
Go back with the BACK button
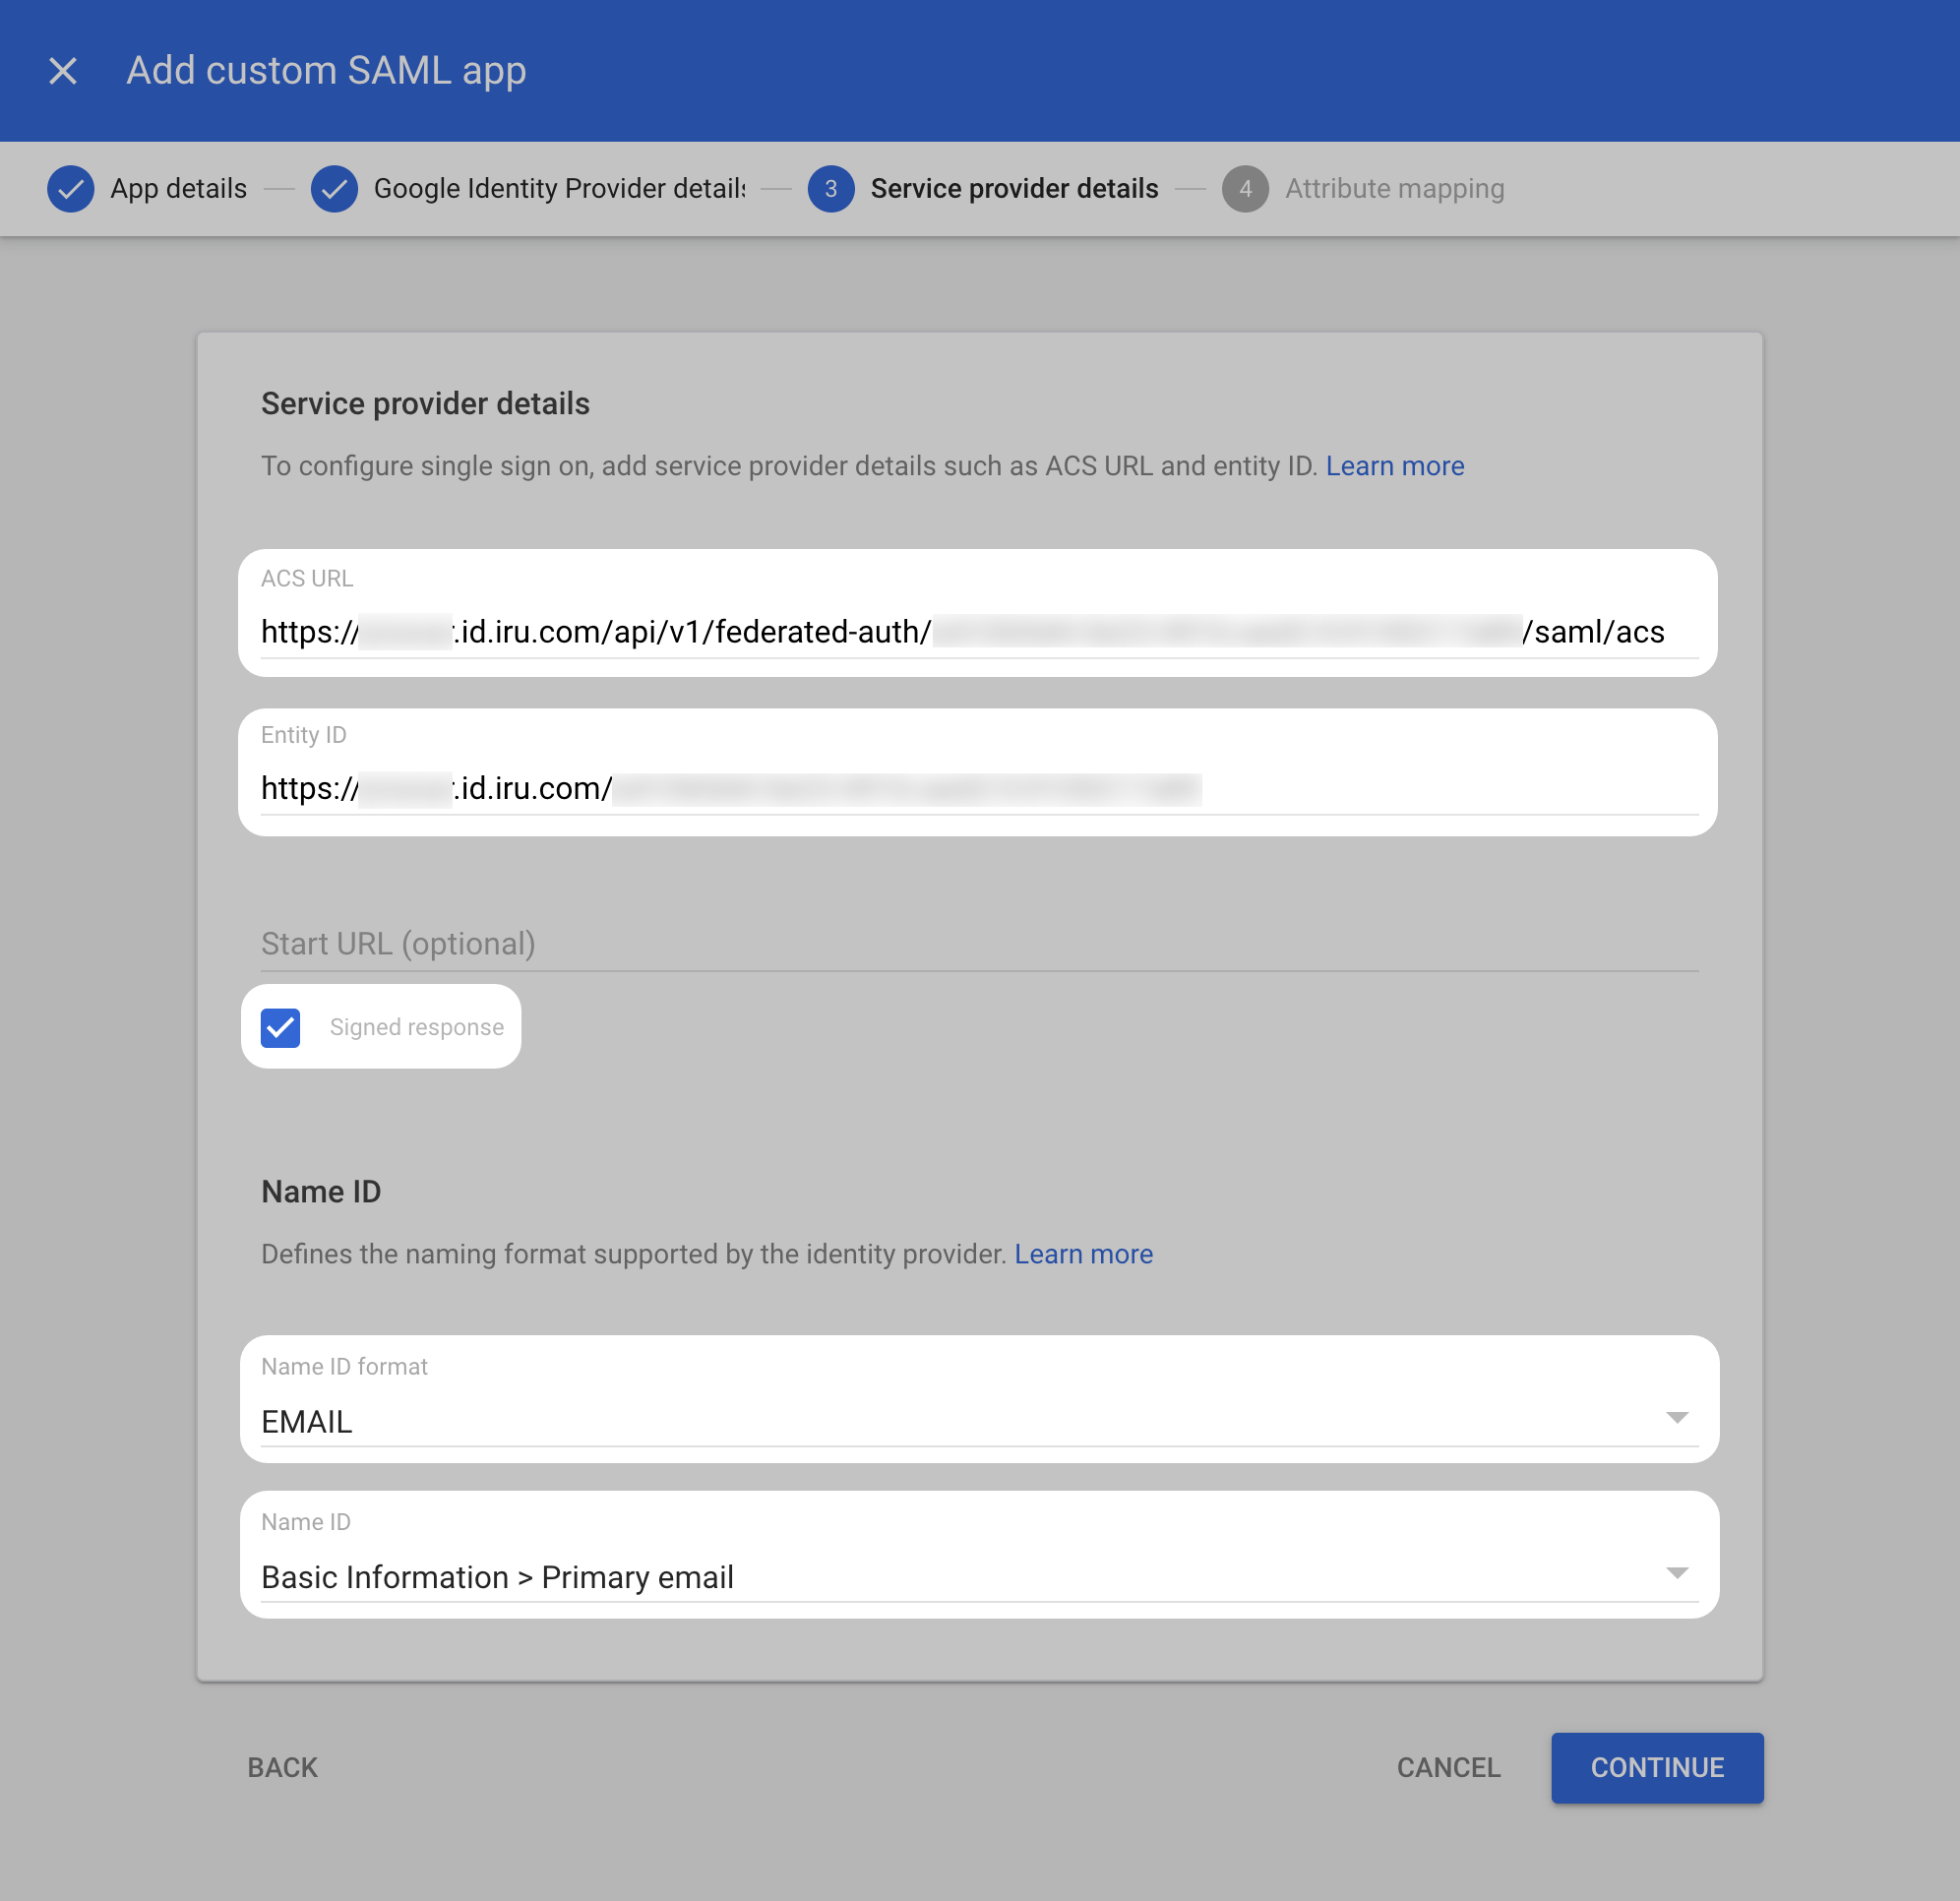283,1767
